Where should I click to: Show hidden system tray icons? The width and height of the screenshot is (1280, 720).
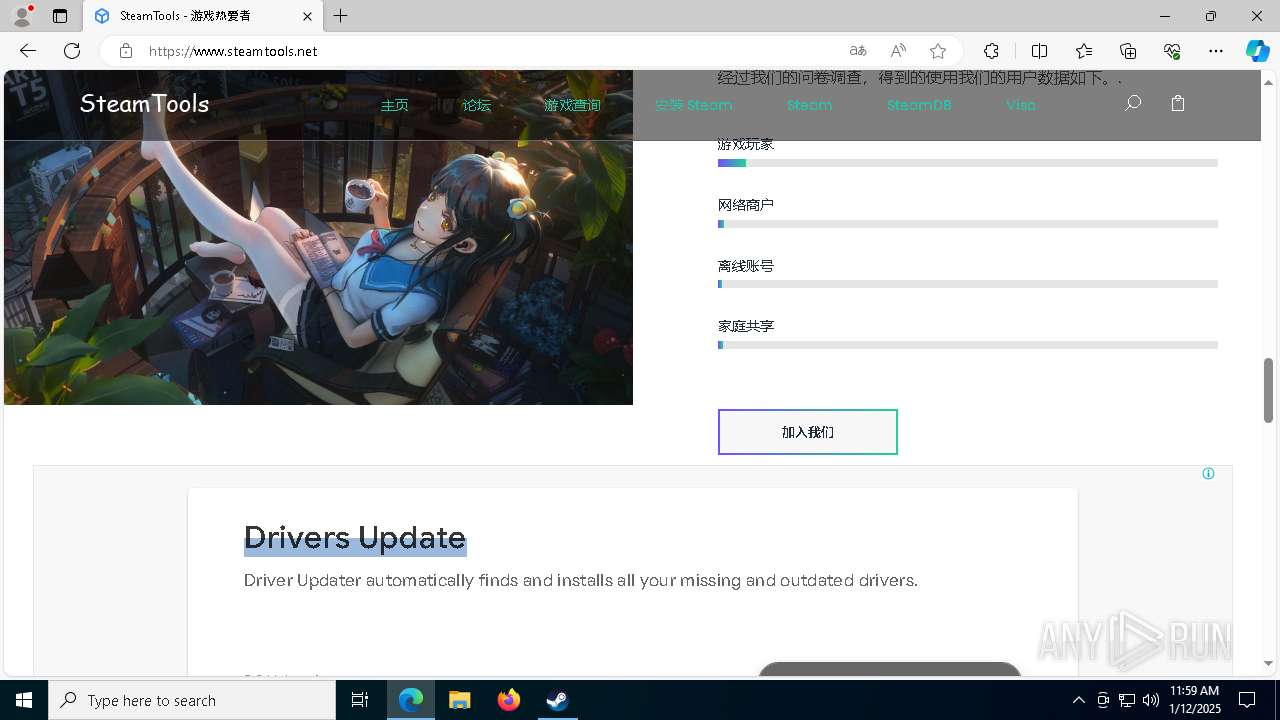[1078, 700]
